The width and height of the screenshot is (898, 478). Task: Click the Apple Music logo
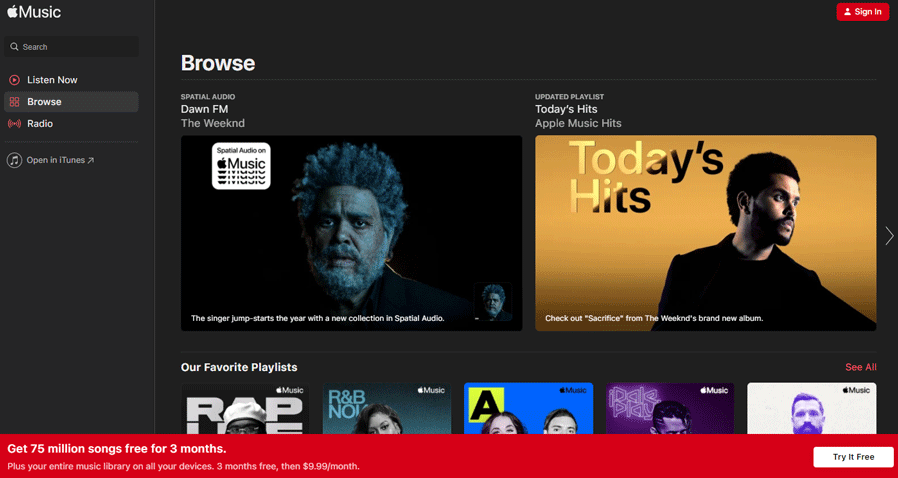[x=34, y=12]
